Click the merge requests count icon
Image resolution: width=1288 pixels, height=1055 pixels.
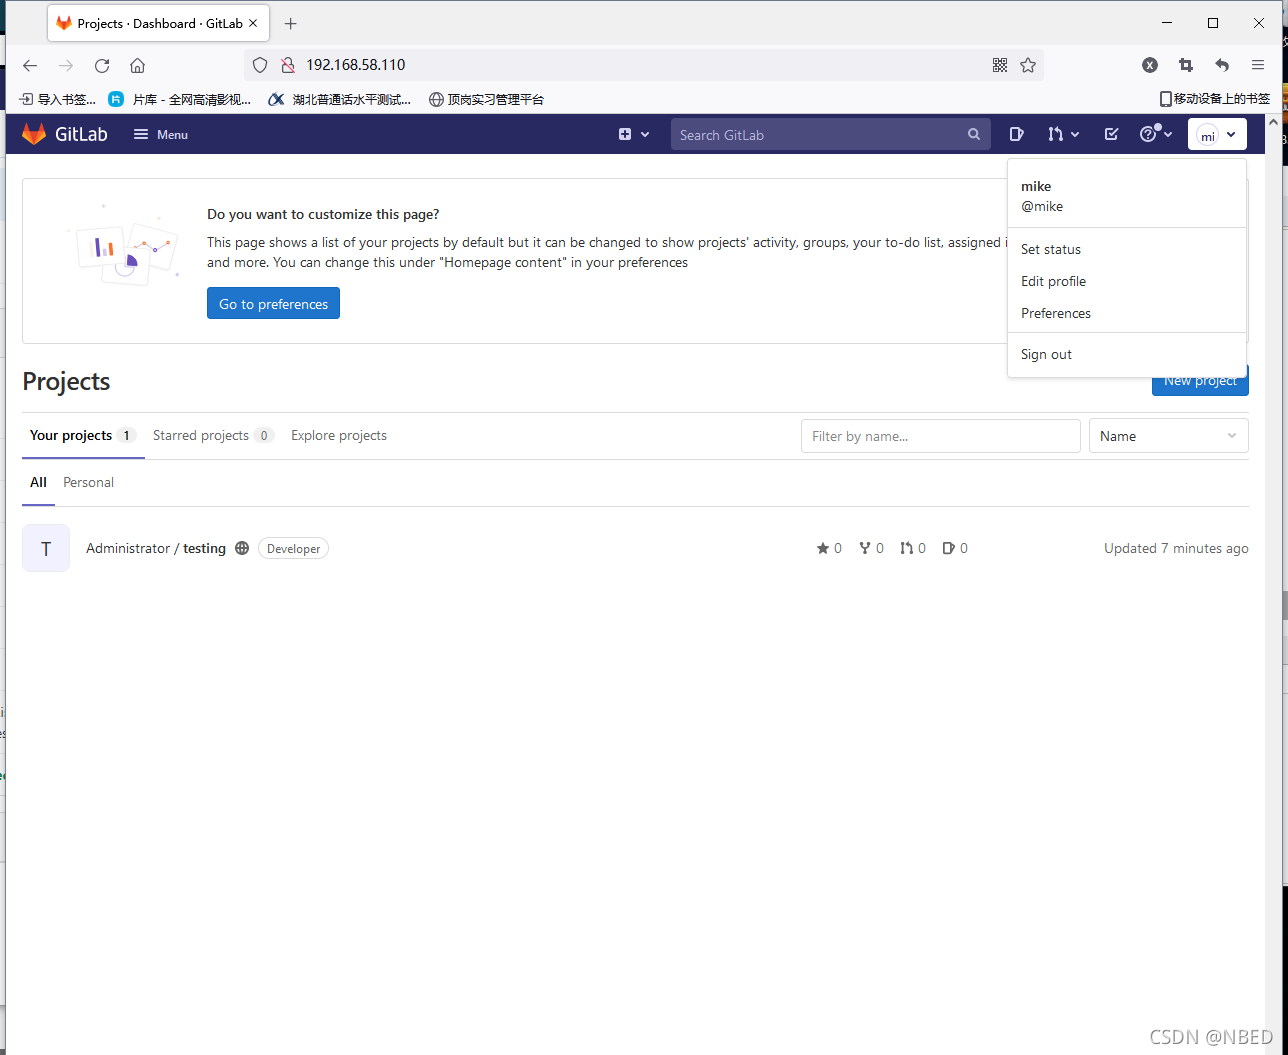(x=906, y=548)
